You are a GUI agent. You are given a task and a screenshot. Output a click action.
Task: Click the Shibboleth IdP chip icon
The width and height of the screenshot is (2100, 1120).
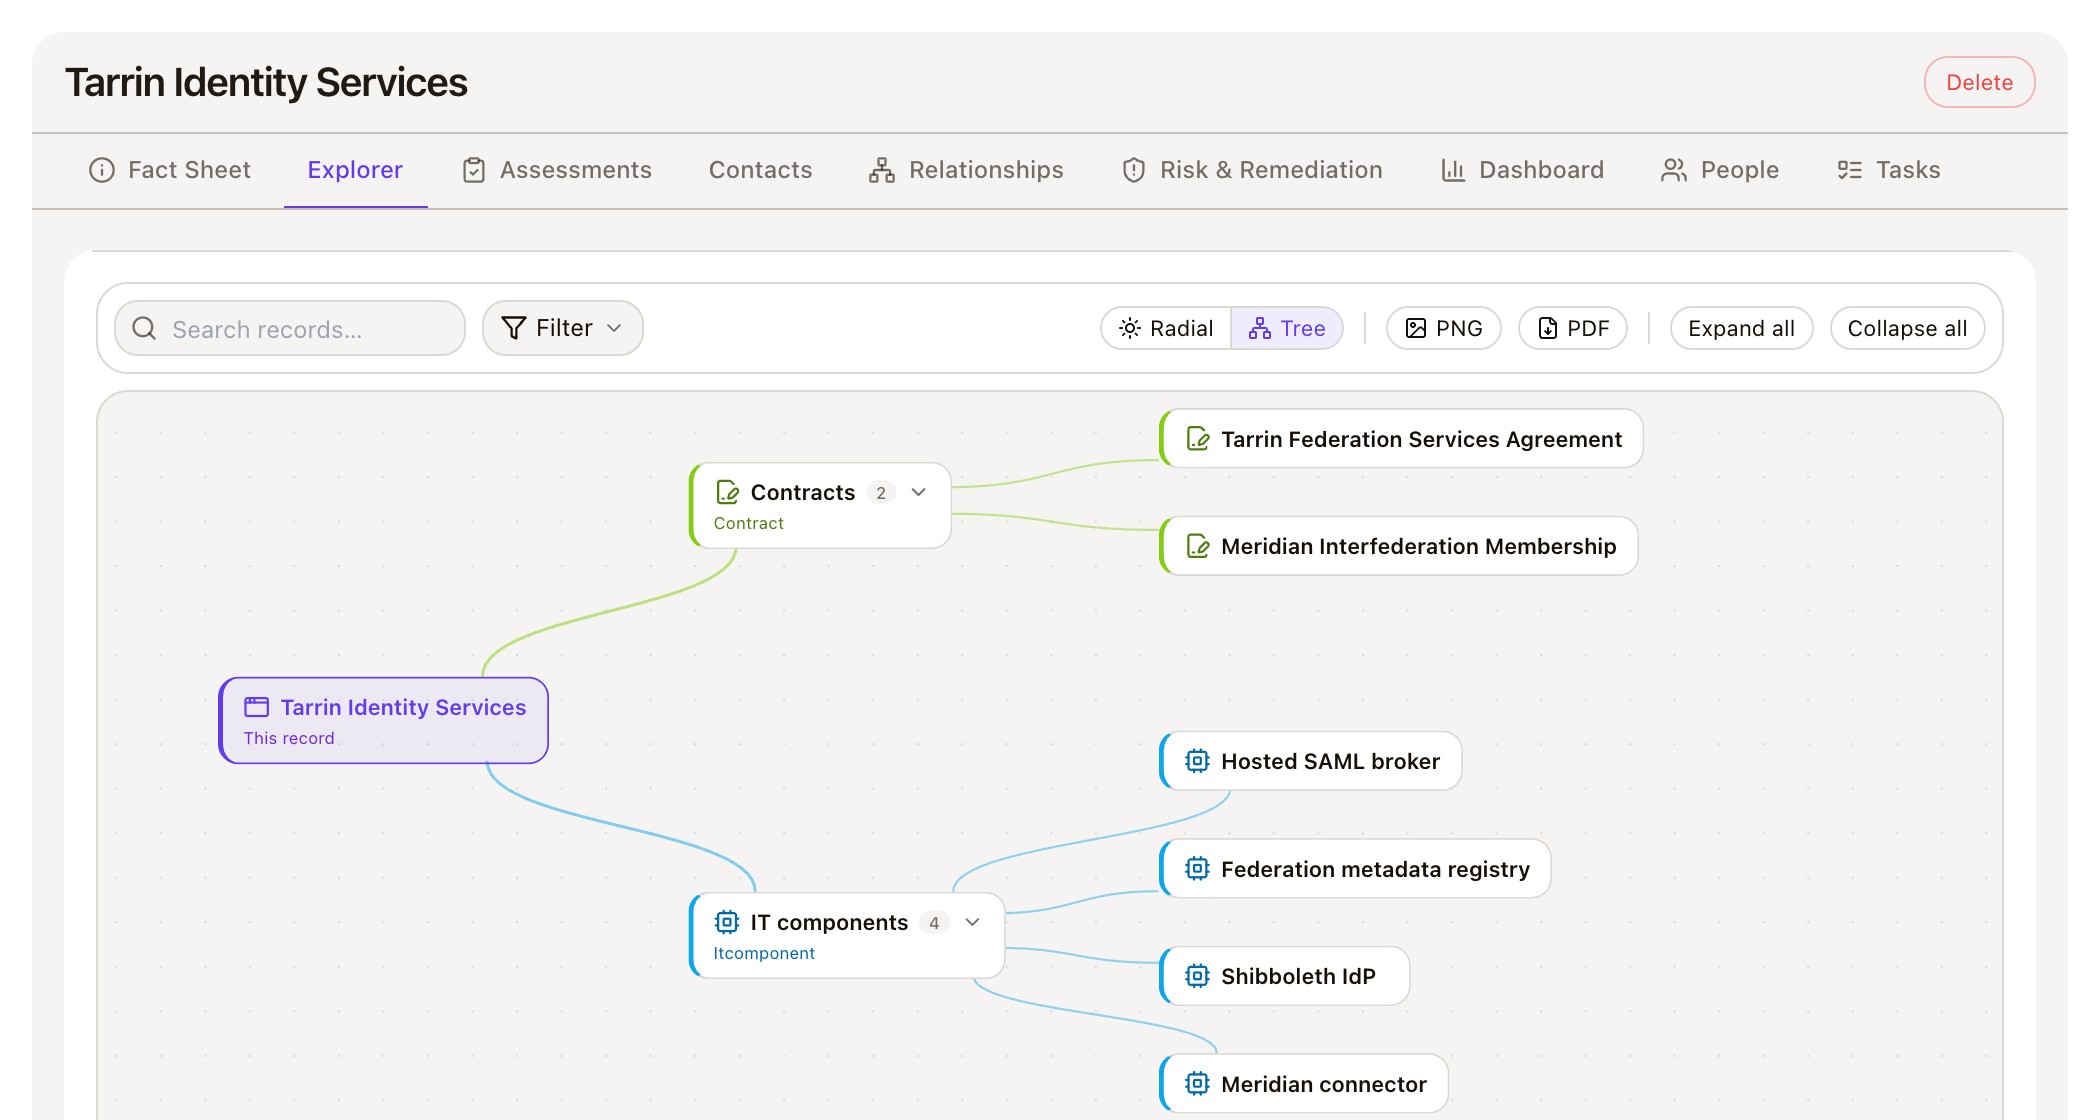tap(1197, 976)
